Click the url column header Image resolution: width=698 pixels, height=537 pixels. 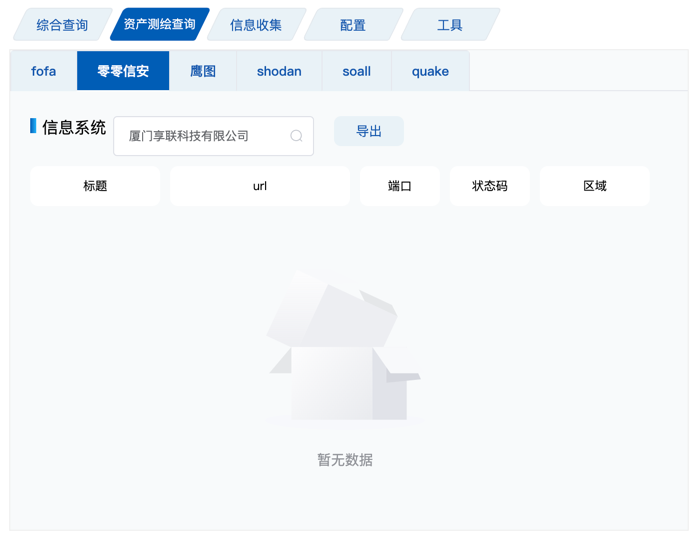coord(260,186)
